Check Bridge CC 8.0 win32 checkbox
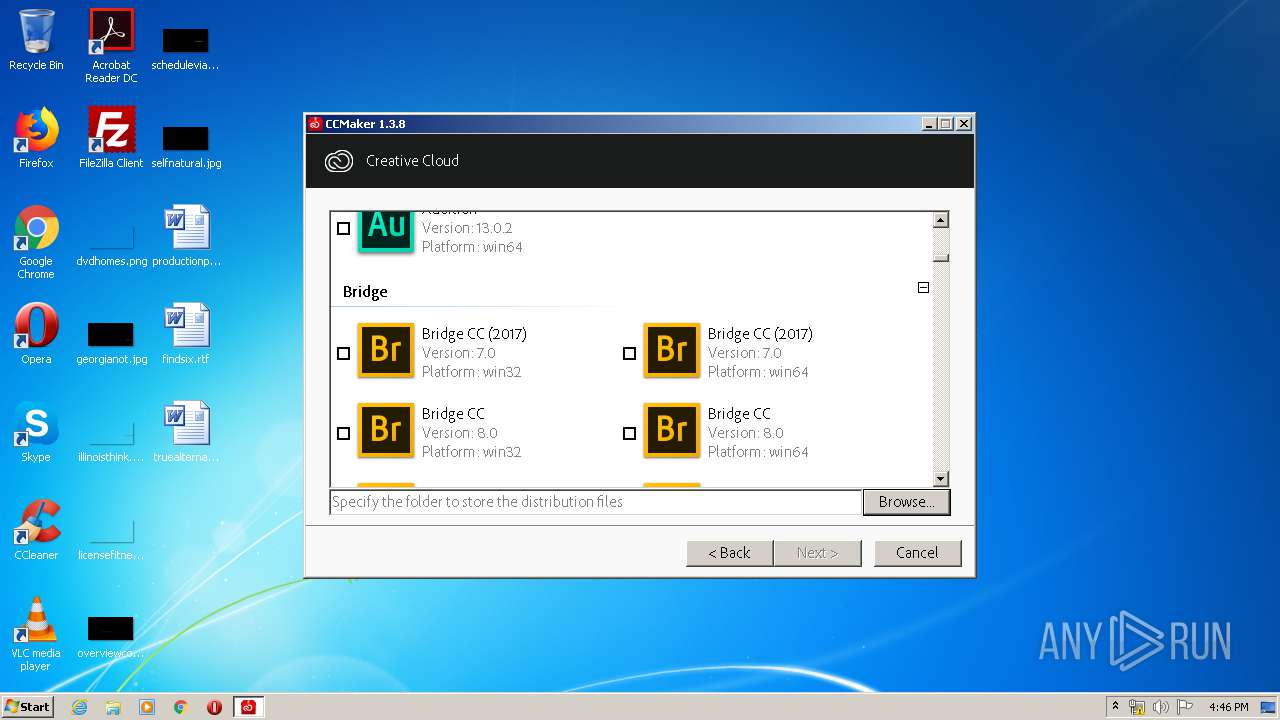Screen dimensions: 1280x720 344,433
